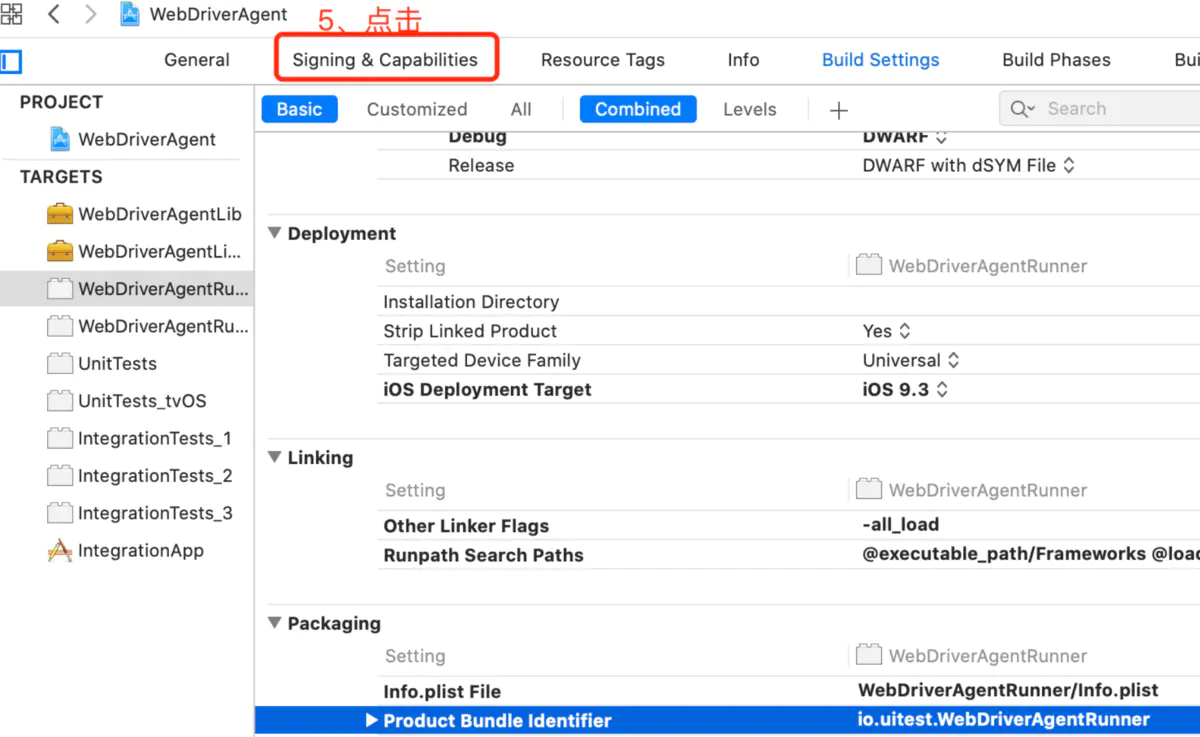Show All build settings
Screen dimensions: 1200x737
coord(521,109)
